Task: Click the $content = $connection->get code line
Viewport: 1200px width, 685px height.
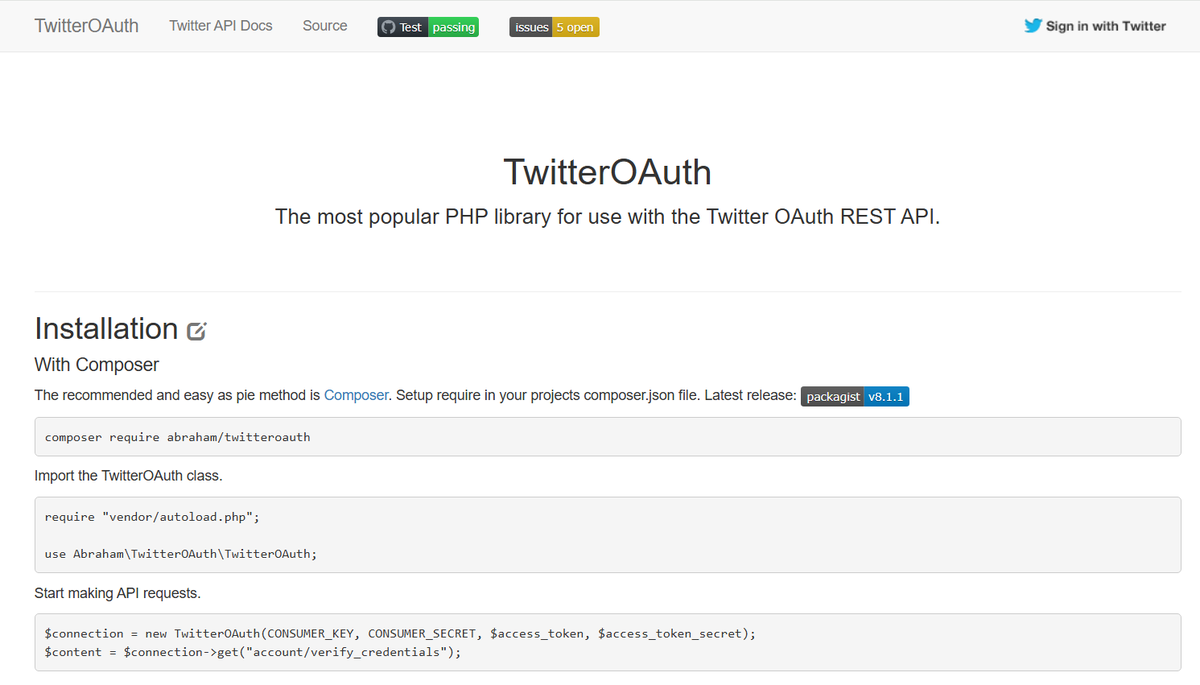Action: [253, 652]
